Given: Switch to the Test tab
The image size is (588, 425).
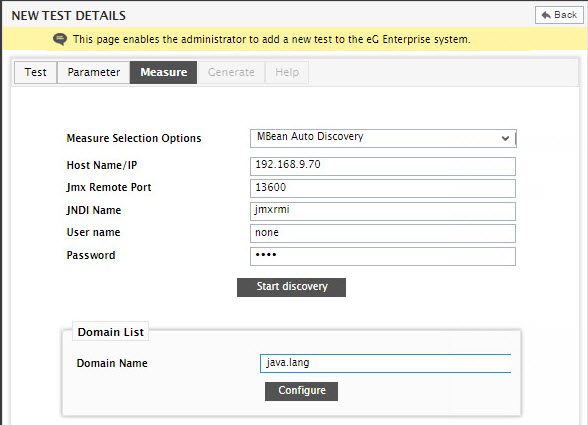Looking at the screenshot, I should point(36,72).
